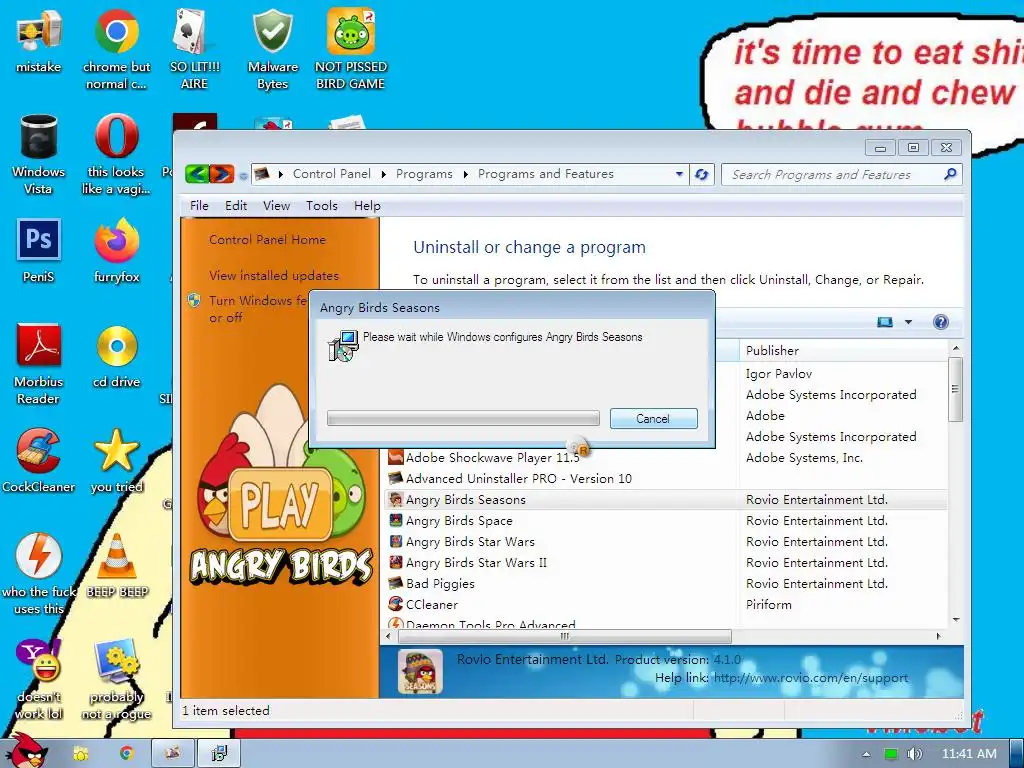Open the 'you tried' star icon
This screenshot has height=768, width=1024.
[116, 461]
